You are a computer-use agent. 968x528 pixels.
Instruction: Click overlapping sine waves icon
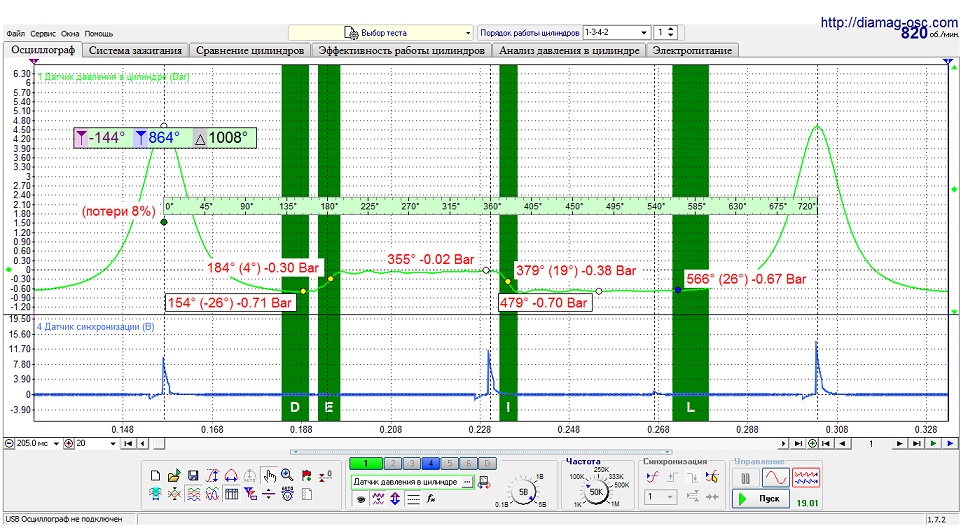pos(212,494)
